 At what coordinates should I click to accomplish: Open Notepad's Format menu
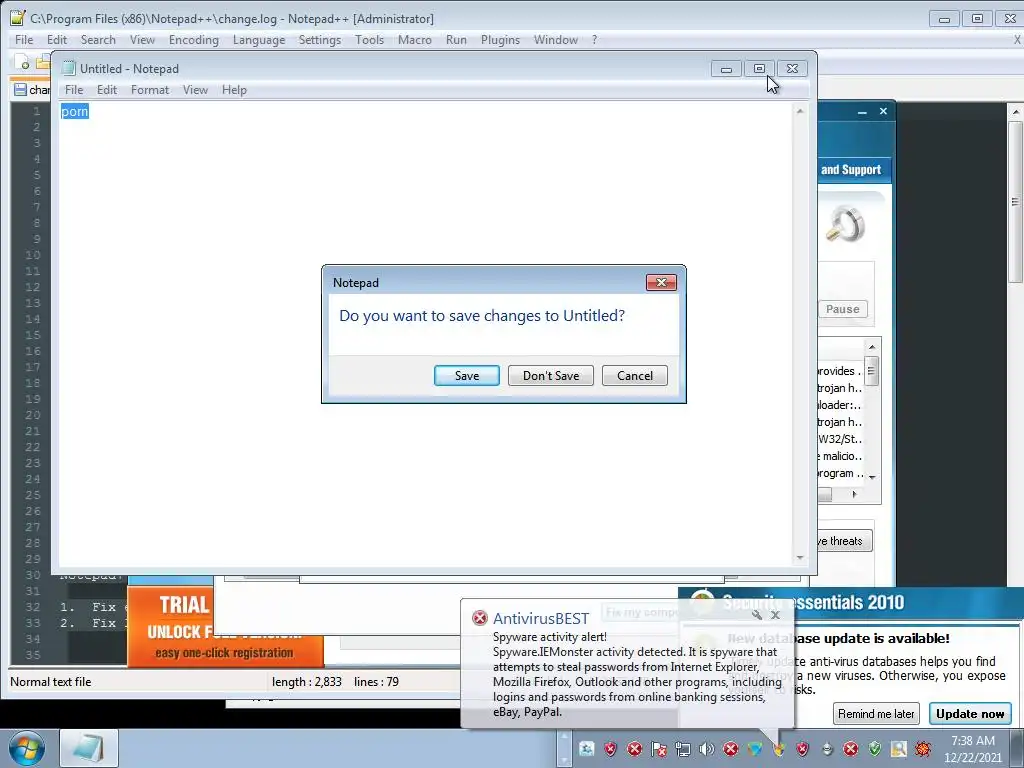click(150, 89)
